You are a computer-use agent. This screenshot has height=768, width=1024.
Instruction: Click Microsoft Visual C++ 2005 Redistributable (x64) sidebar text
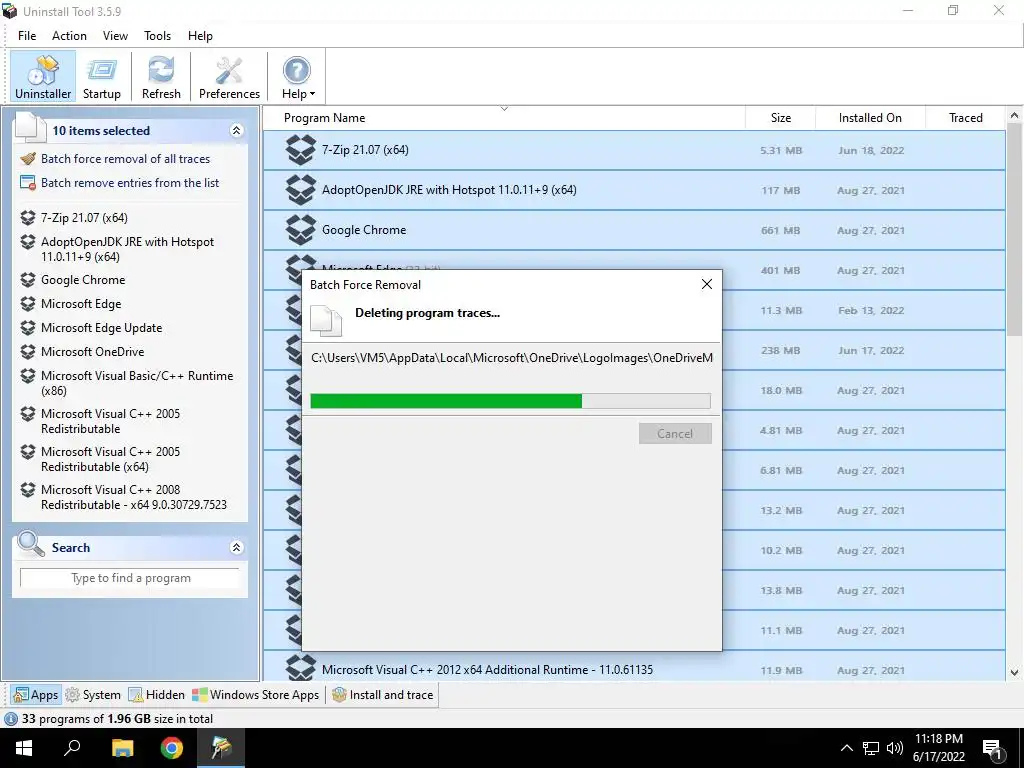click(110, 459)
